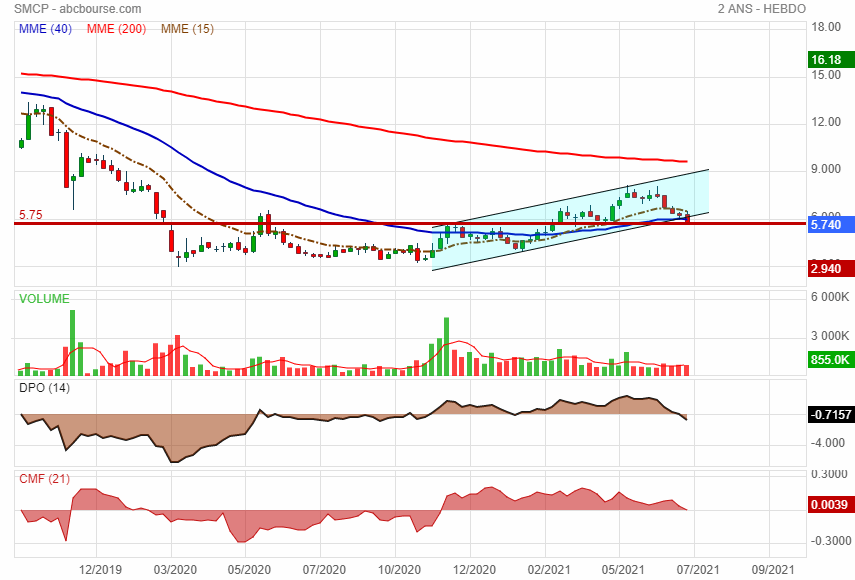Click the 9.000 price axis label
This screenshot has height=580, width=855.
[826, 170]
